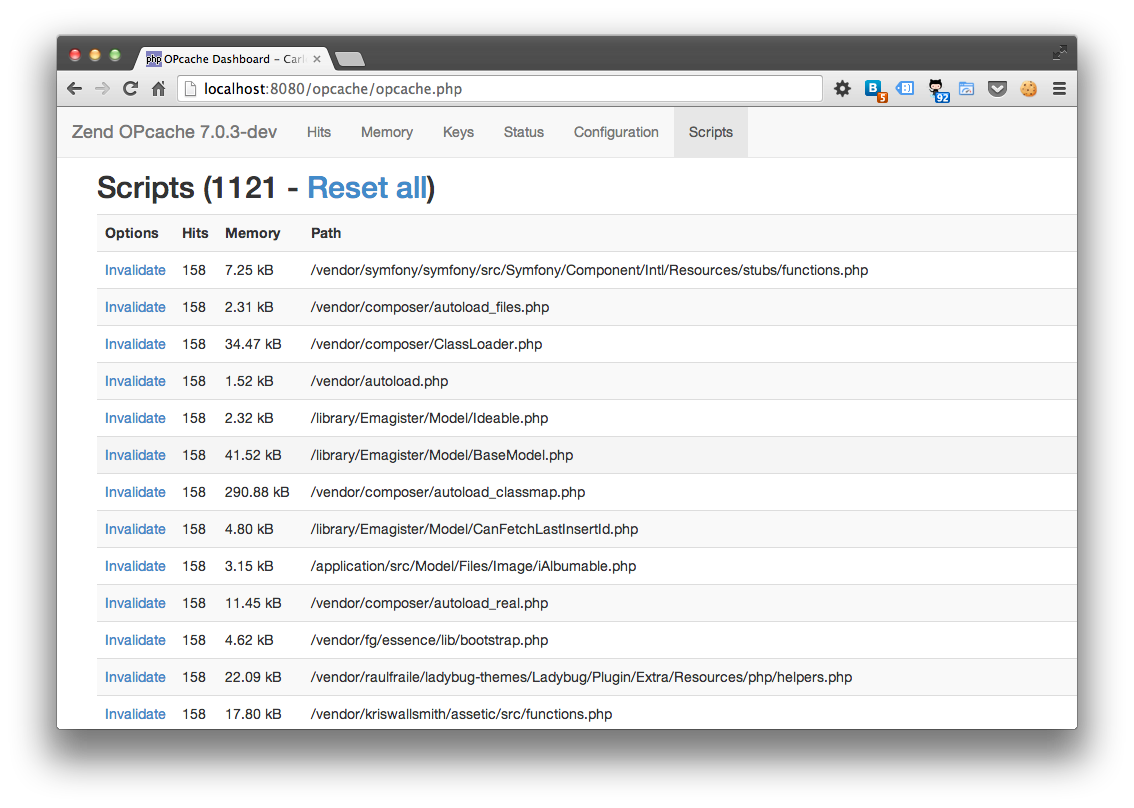Screen dimensions: 1134x808
Task: Switch to the Hits nav item
Action: pyautogui.click(x=318, y=132)
